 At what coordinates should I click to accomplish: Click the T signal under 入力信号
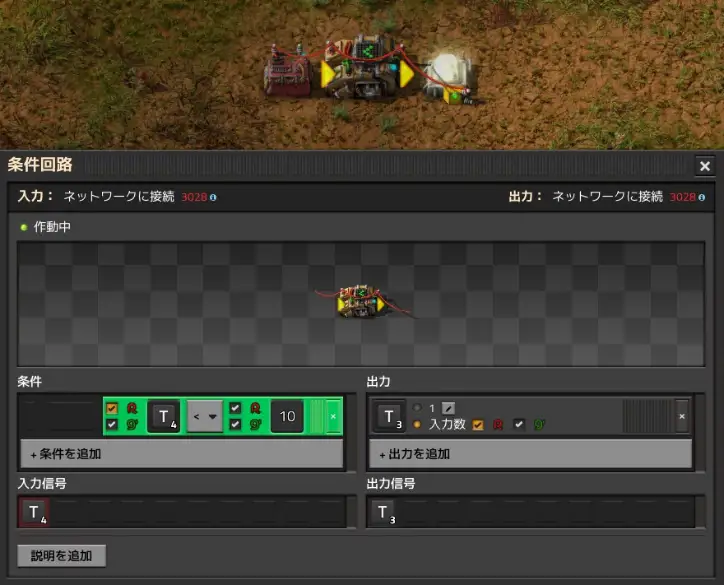[x=34, y=513]
